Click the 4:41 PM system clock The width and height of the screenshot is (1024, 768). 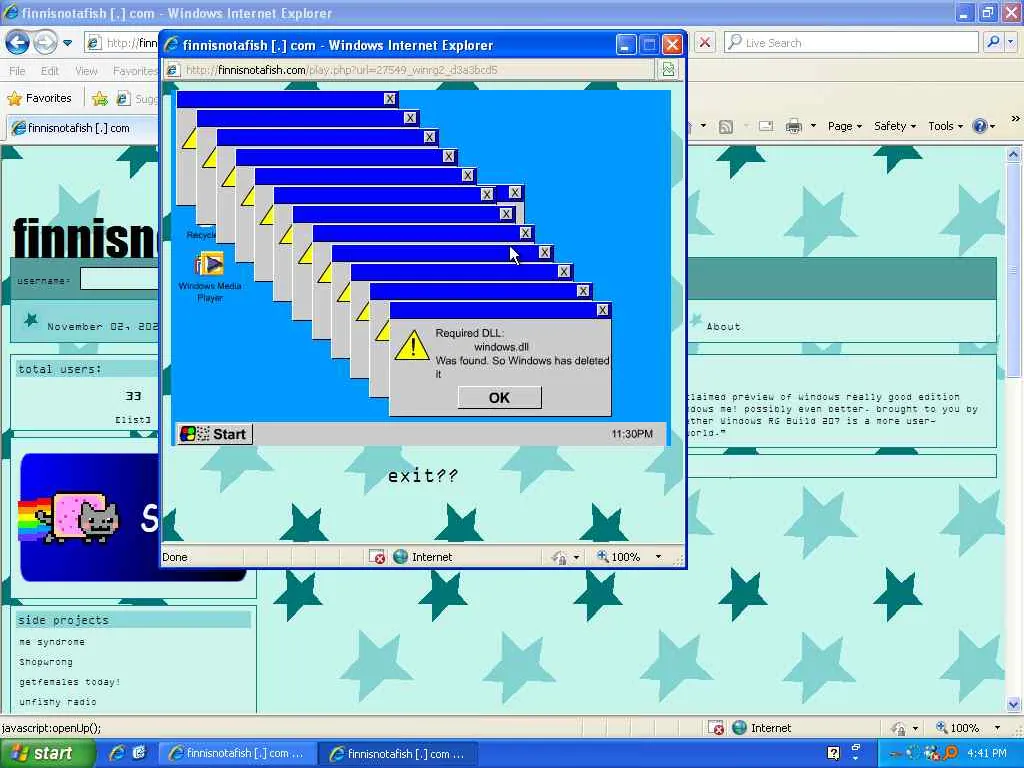[x=987, y=754]
